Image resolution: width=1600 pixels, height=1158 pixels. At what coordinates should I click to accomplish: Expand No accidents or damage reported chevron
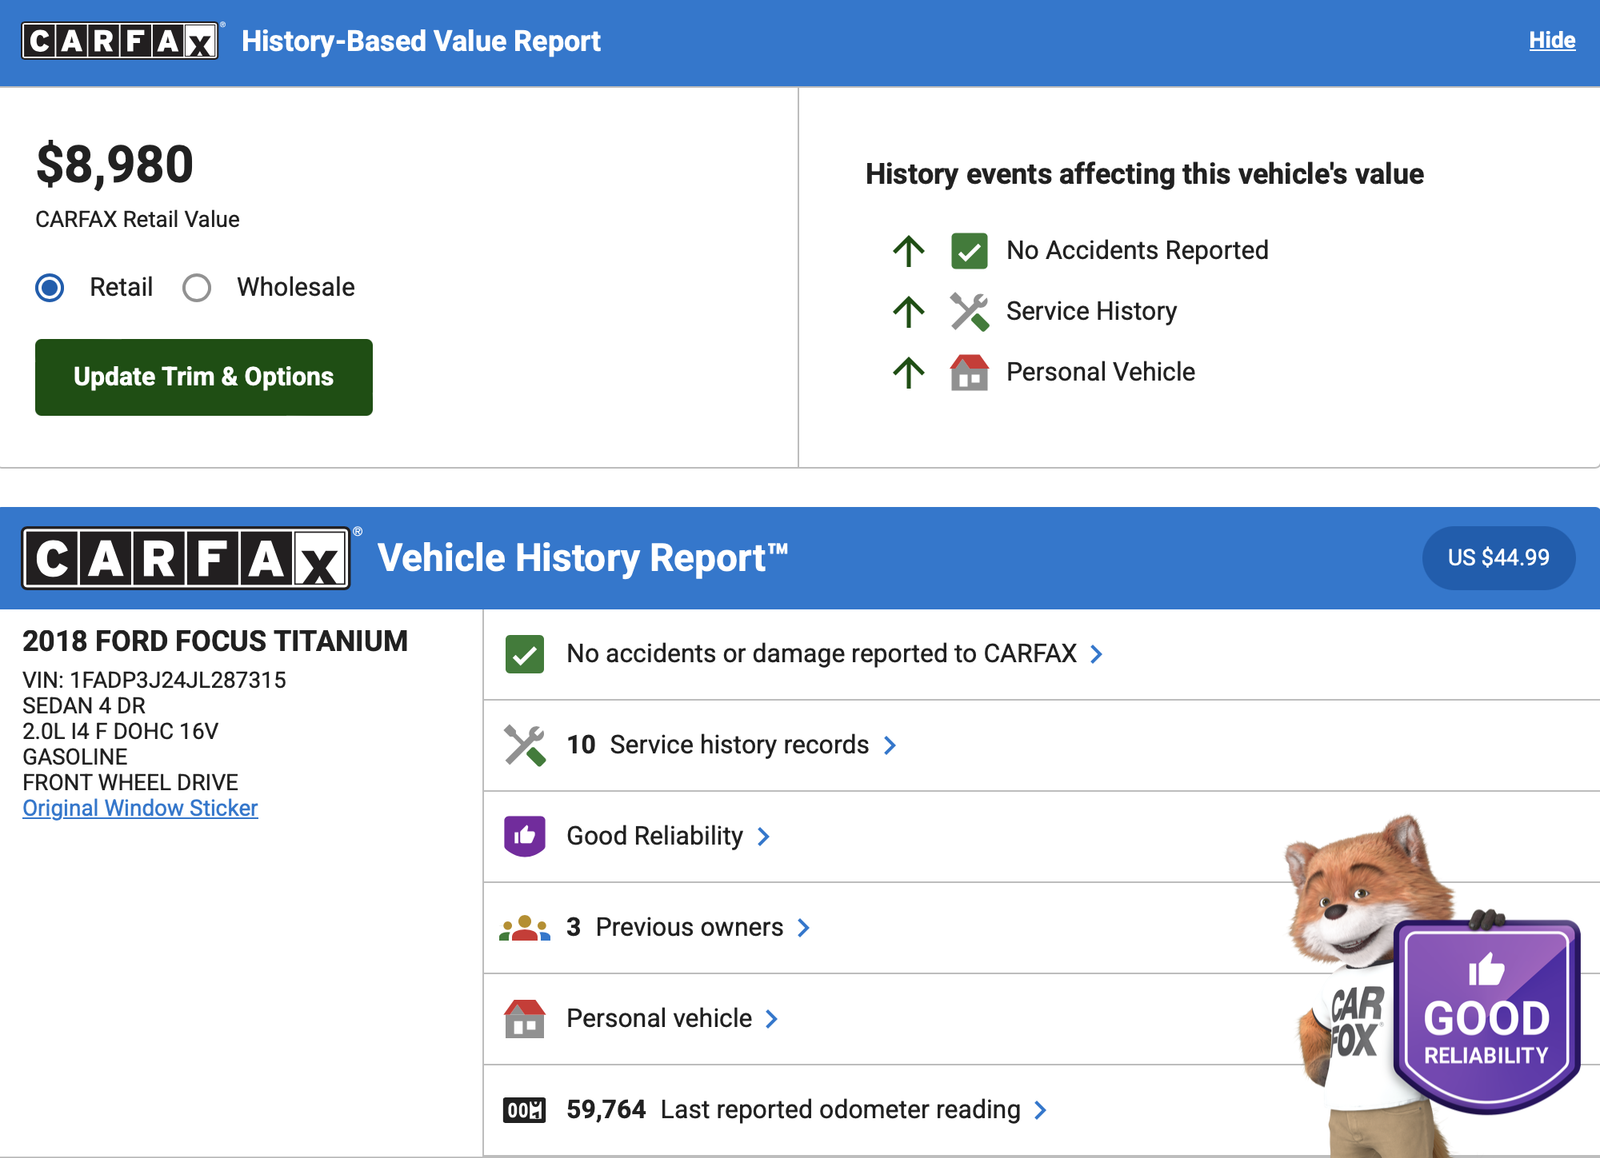tap(1097, 654)
